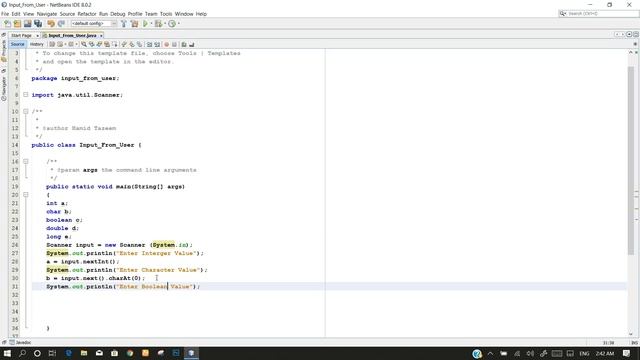Click the Uncomment editor toolbar icon

[191, 44]
